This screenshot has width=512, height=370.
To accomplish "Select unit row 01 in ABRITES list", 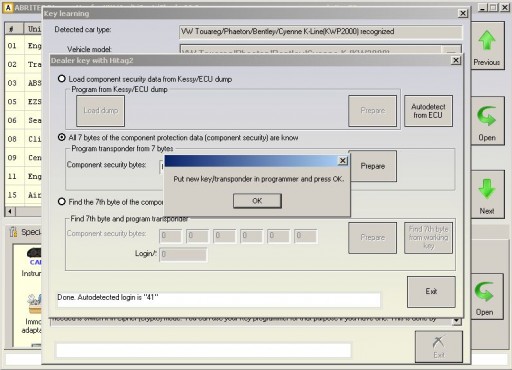I will (x=23, y=45).
